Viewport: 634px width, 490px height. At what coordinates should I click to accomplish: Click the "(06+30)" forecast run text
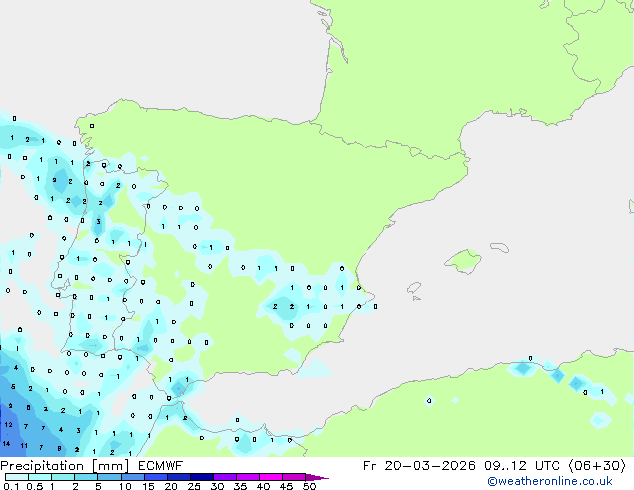point(597,466)
